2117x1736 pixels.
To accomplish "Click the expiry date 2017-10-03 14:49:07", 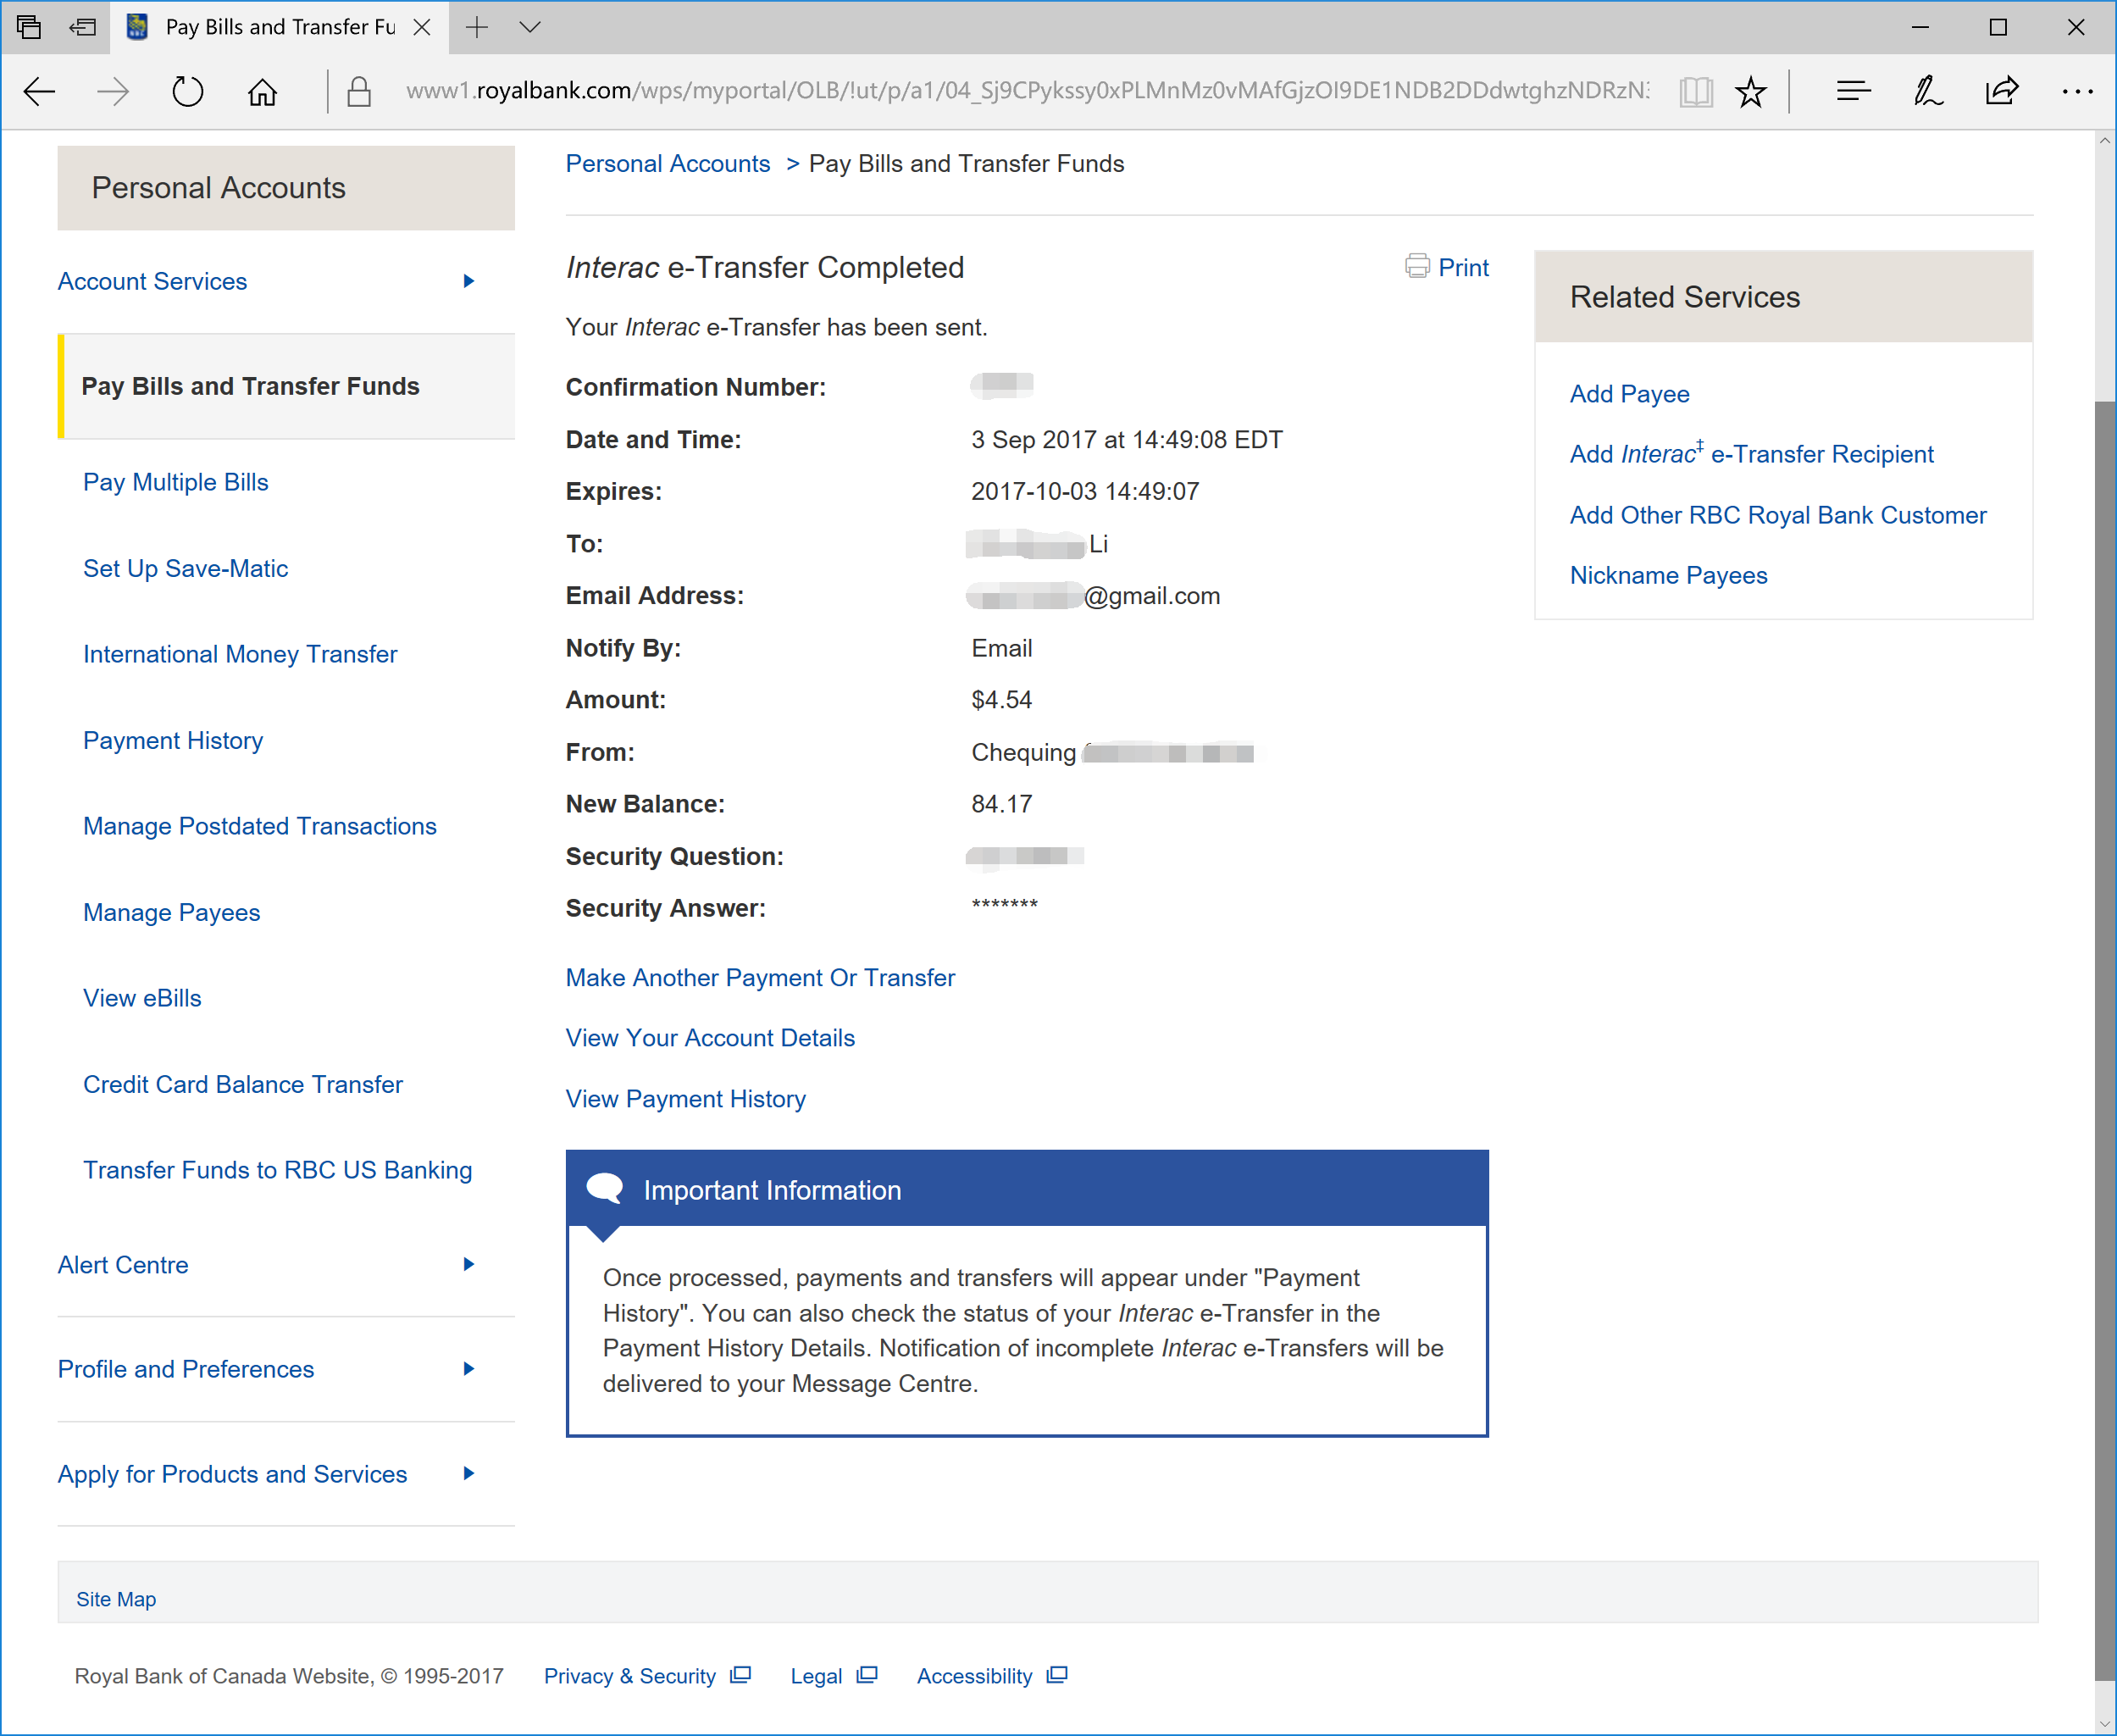I will click(1085, 491).
